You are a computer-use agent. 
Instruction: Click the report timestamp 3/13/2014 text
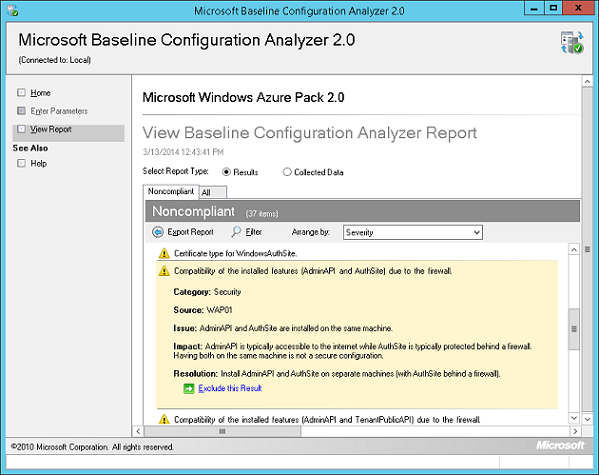point(183,152)
